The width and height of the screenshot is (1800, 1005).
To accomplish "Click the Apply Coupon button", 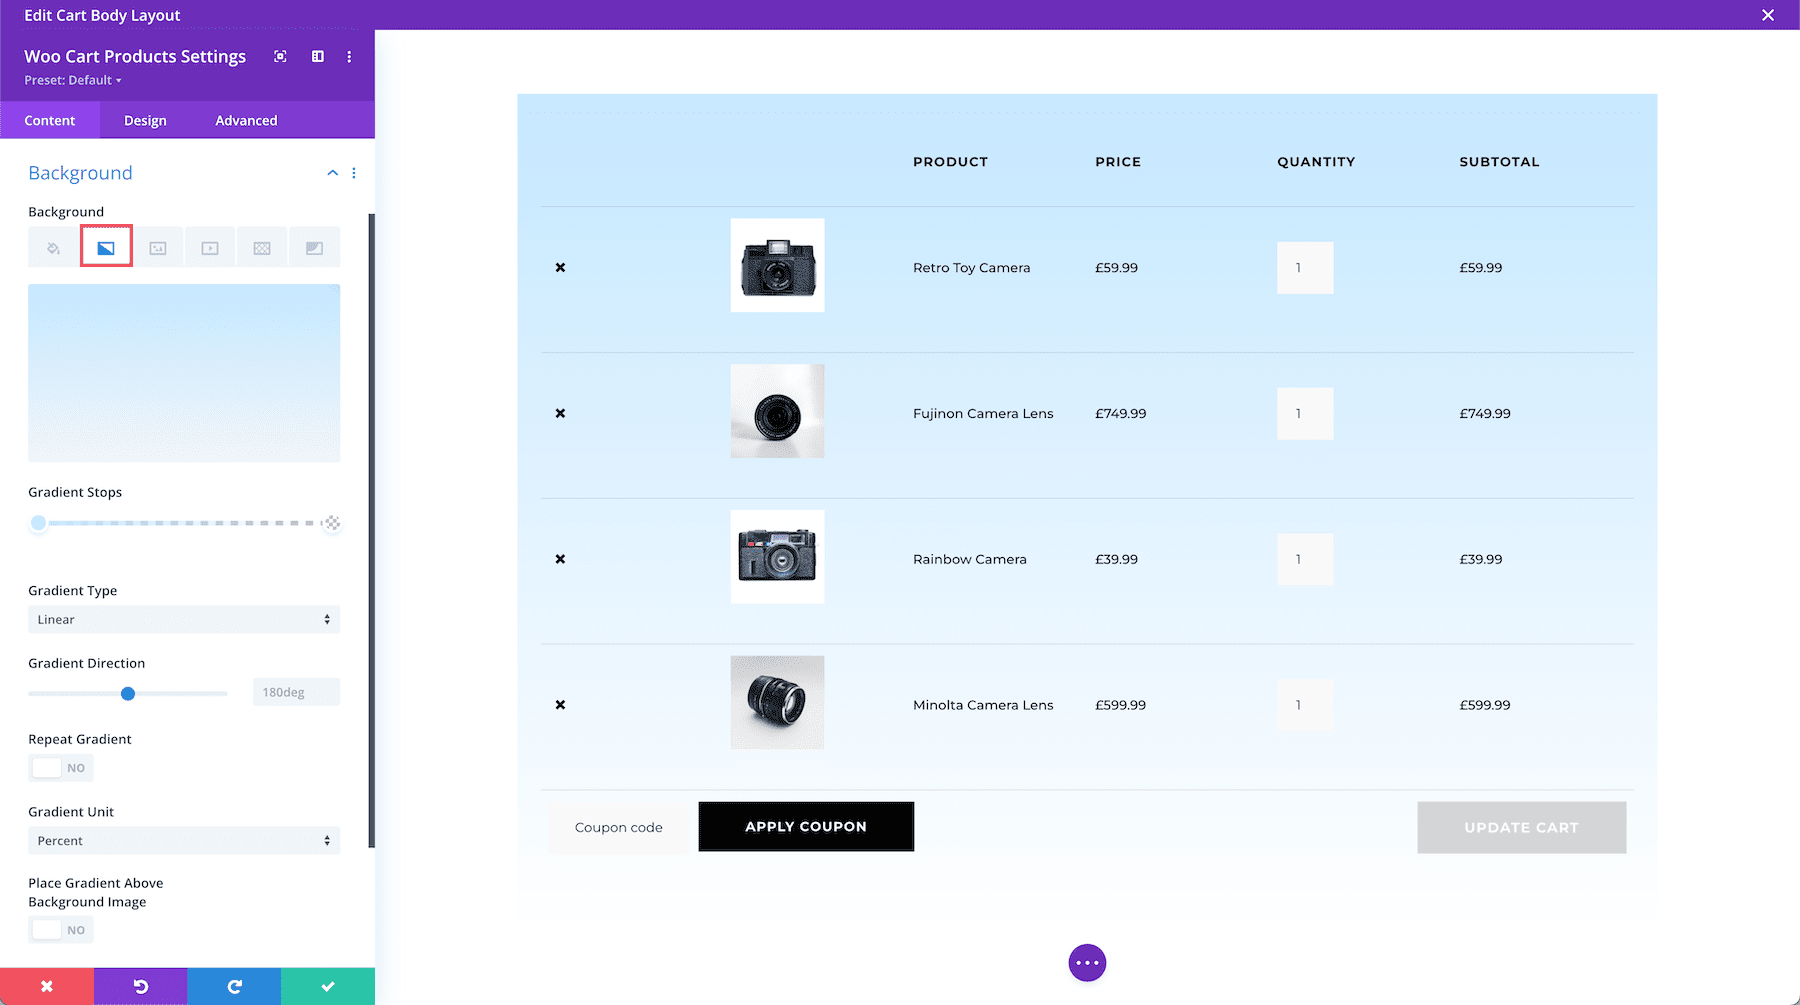I will point(806,826).
